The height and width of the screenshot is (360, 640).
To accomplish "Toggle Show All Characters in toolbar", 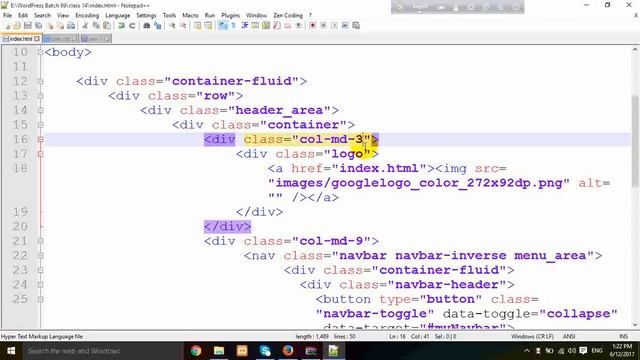I will (233, 25).
